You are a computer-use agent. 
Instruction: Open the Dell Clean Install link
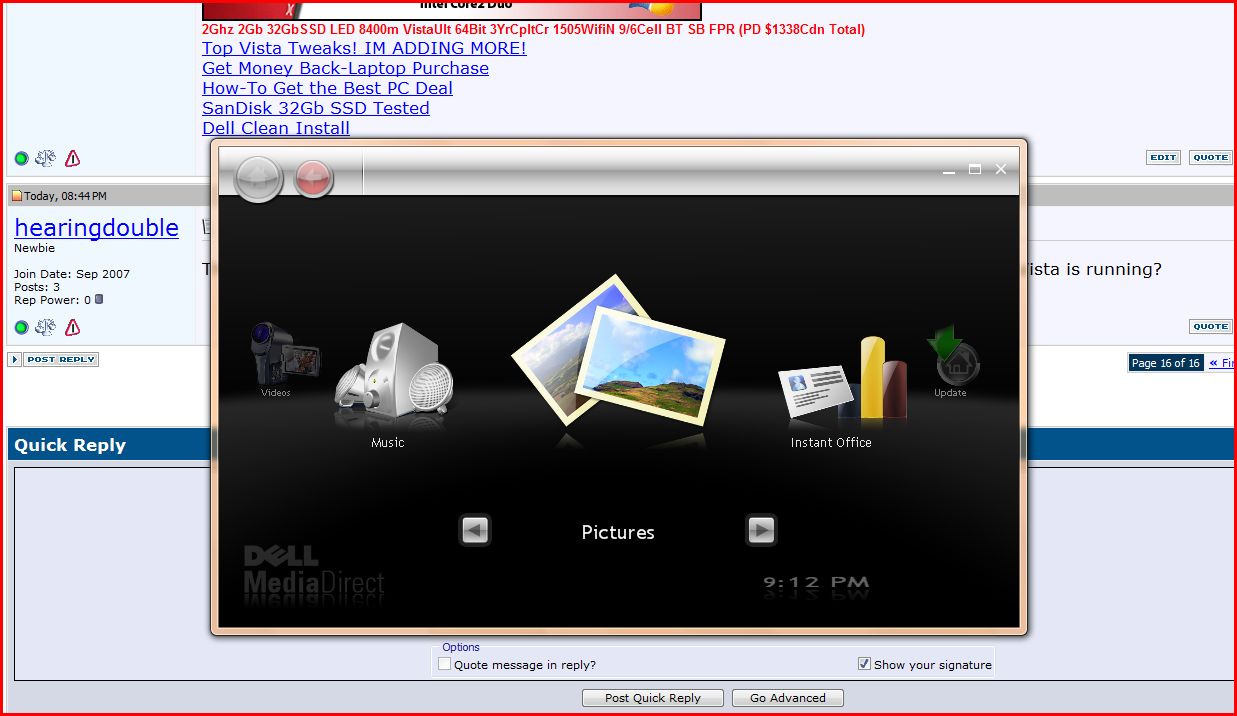click(276, 128)
